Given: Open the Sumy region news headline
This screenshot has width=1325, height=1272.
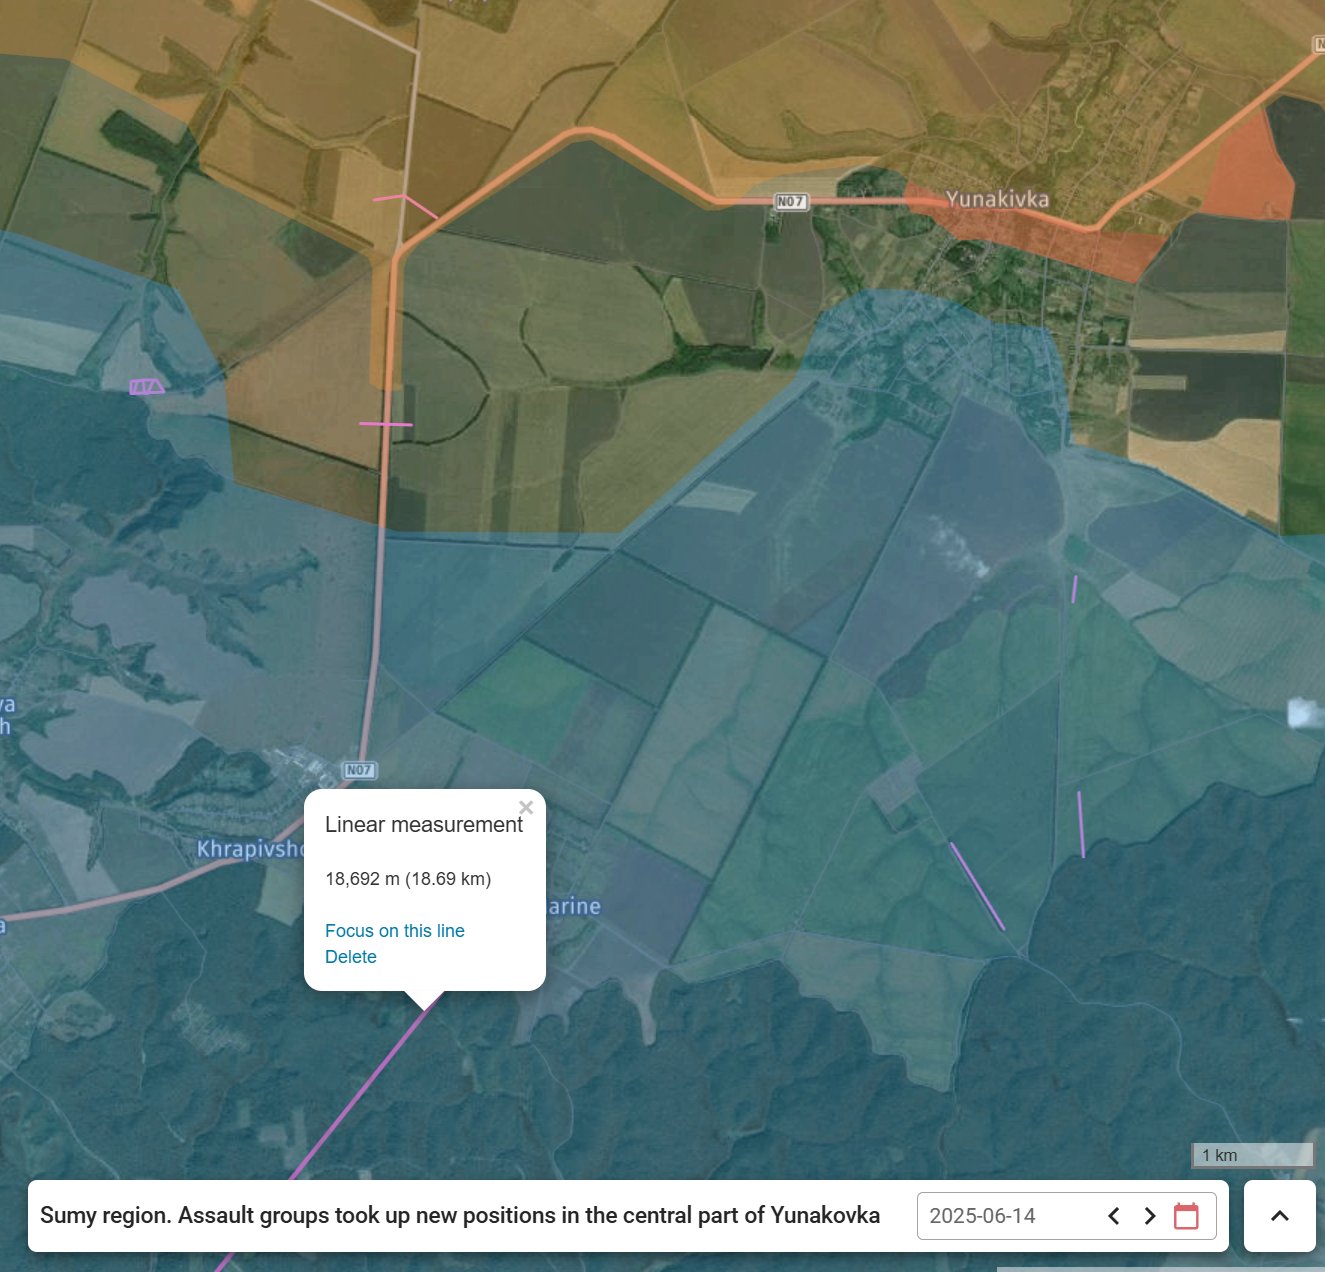Looking at the screenshot, I should click(x=460, y=1216).
